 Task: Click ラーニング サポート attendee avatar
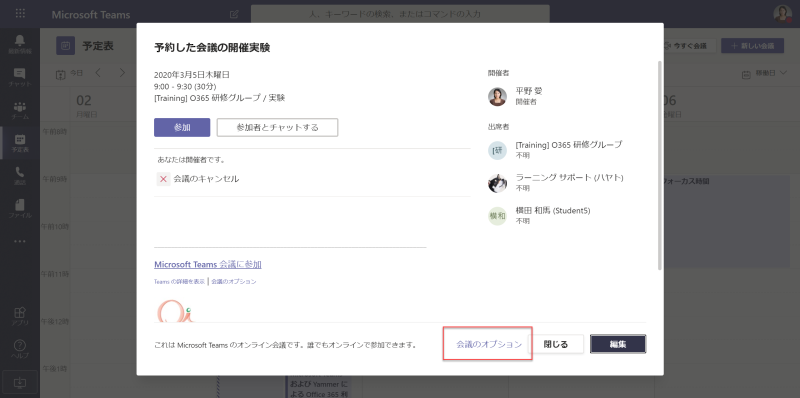[497, 183]
